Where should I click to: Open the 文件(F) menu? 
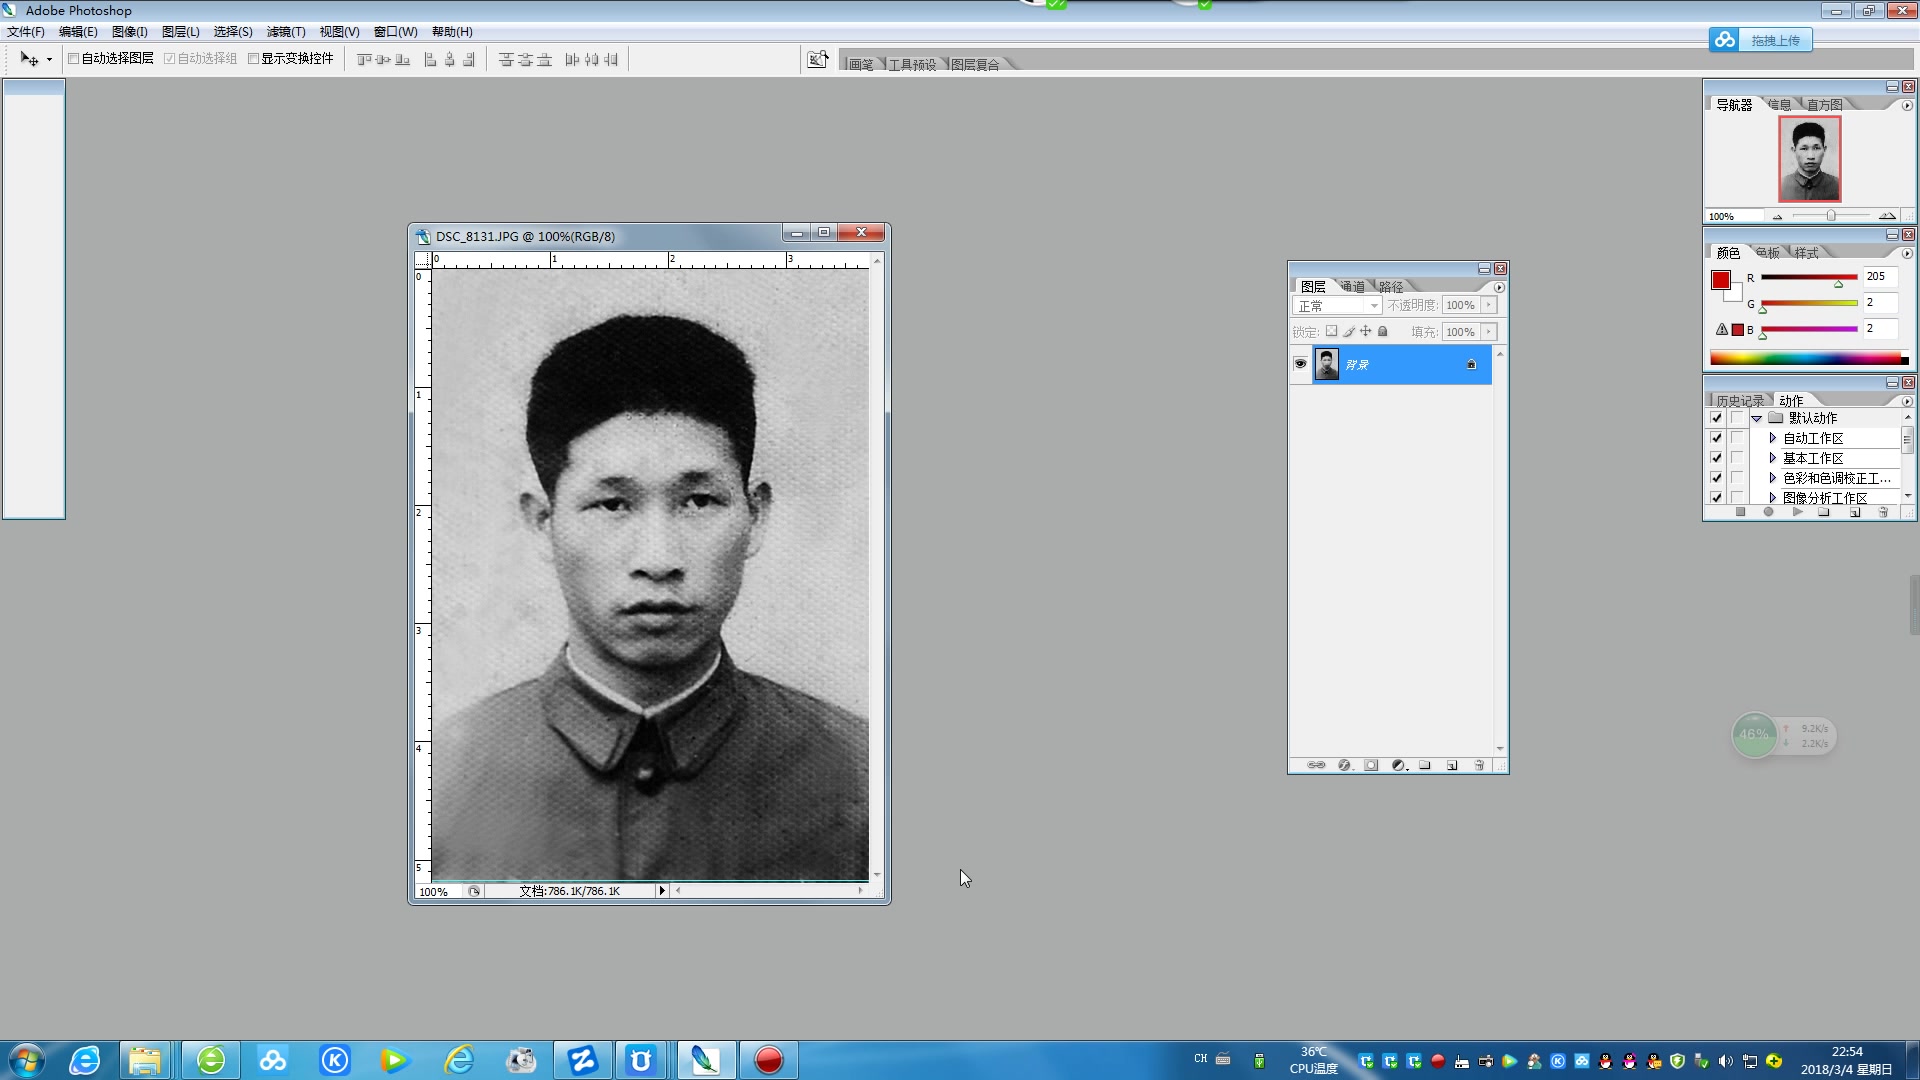click(26, 32)
